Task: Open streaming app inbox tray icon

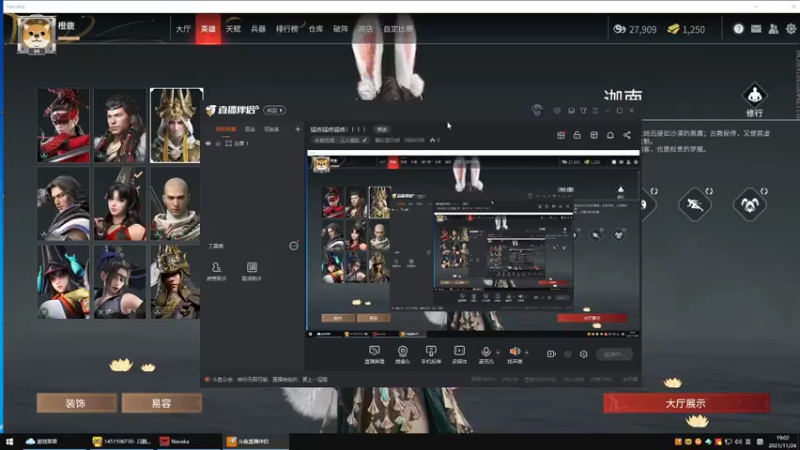Action: (571, 110)
